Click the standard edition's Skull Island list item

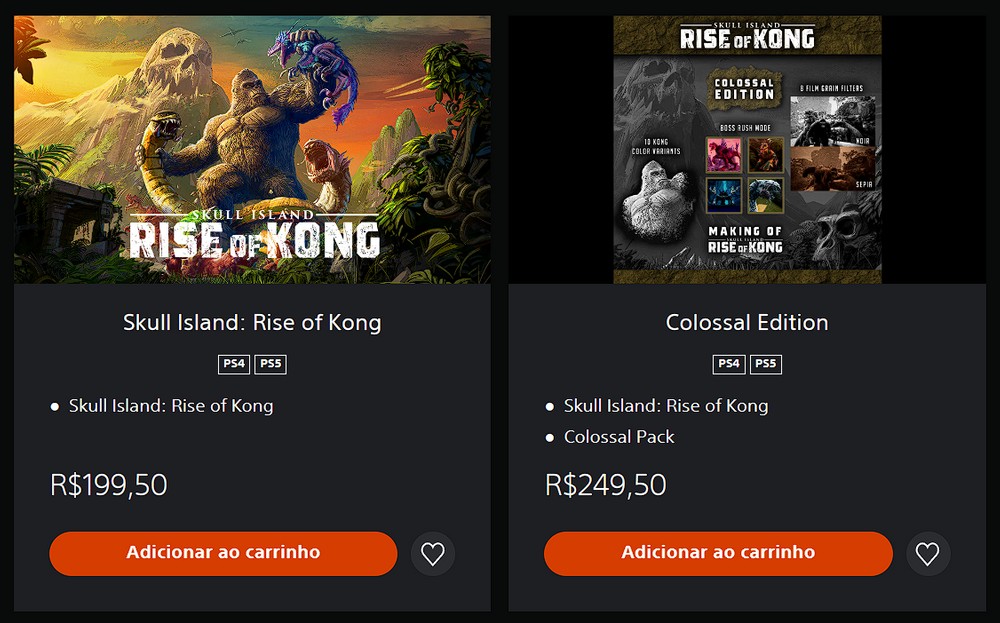[171, 406]
